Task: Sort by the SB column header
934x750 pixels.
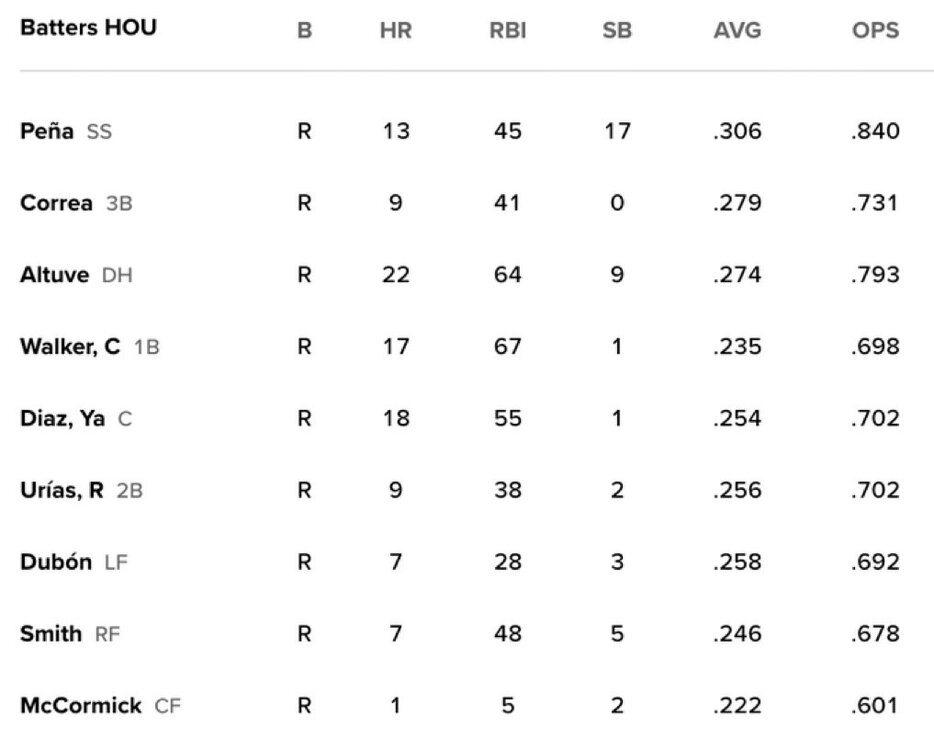Action: point(617,31)
